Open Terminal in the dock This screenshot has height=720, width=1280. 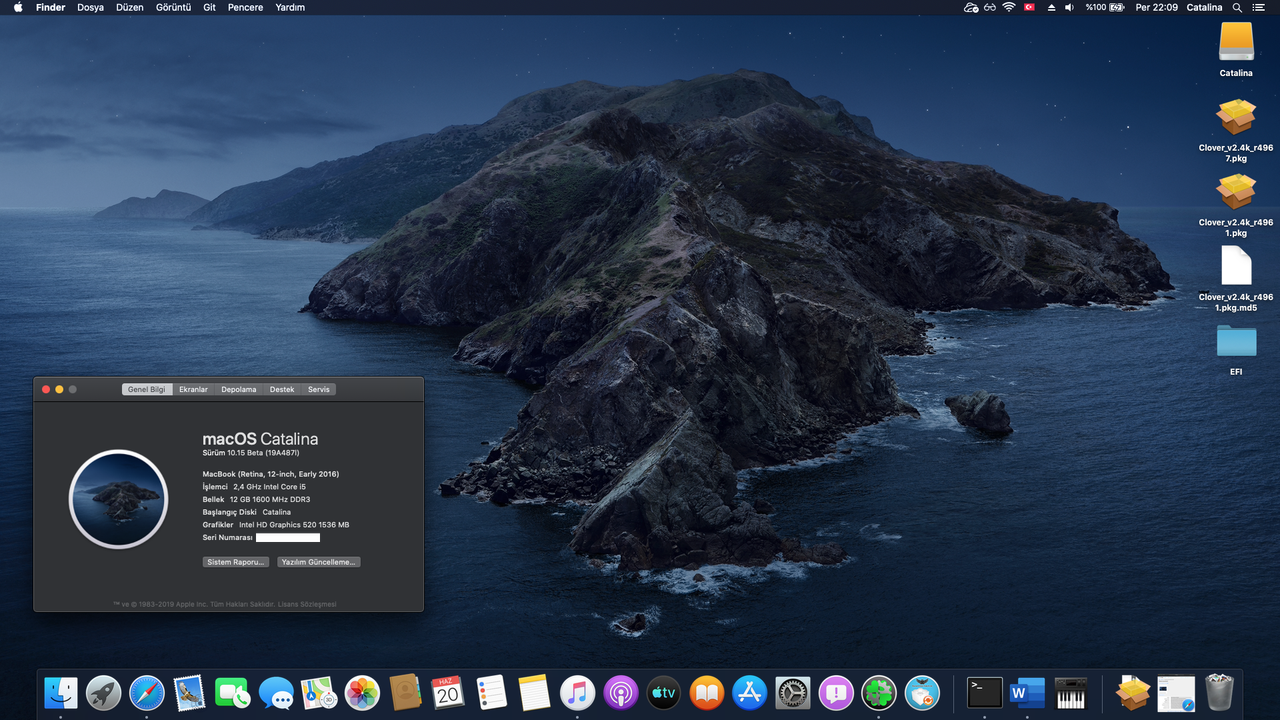984,692
